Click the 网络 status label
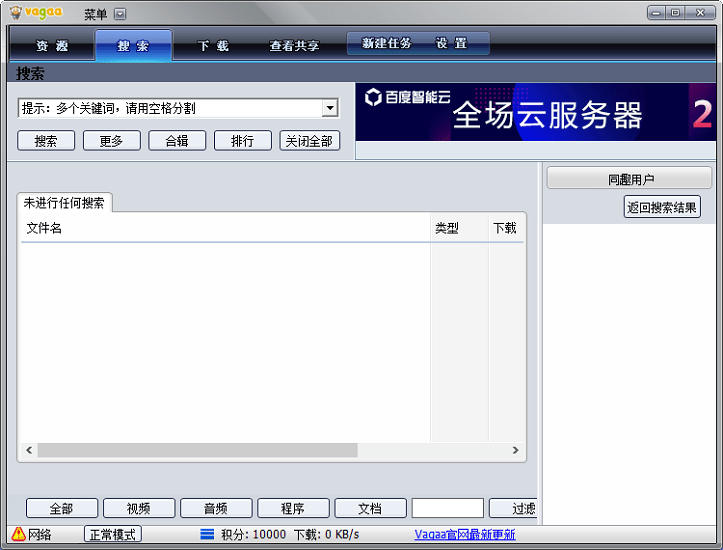The width and height of the screenshot is (723, 550). (x=40, y=534)
